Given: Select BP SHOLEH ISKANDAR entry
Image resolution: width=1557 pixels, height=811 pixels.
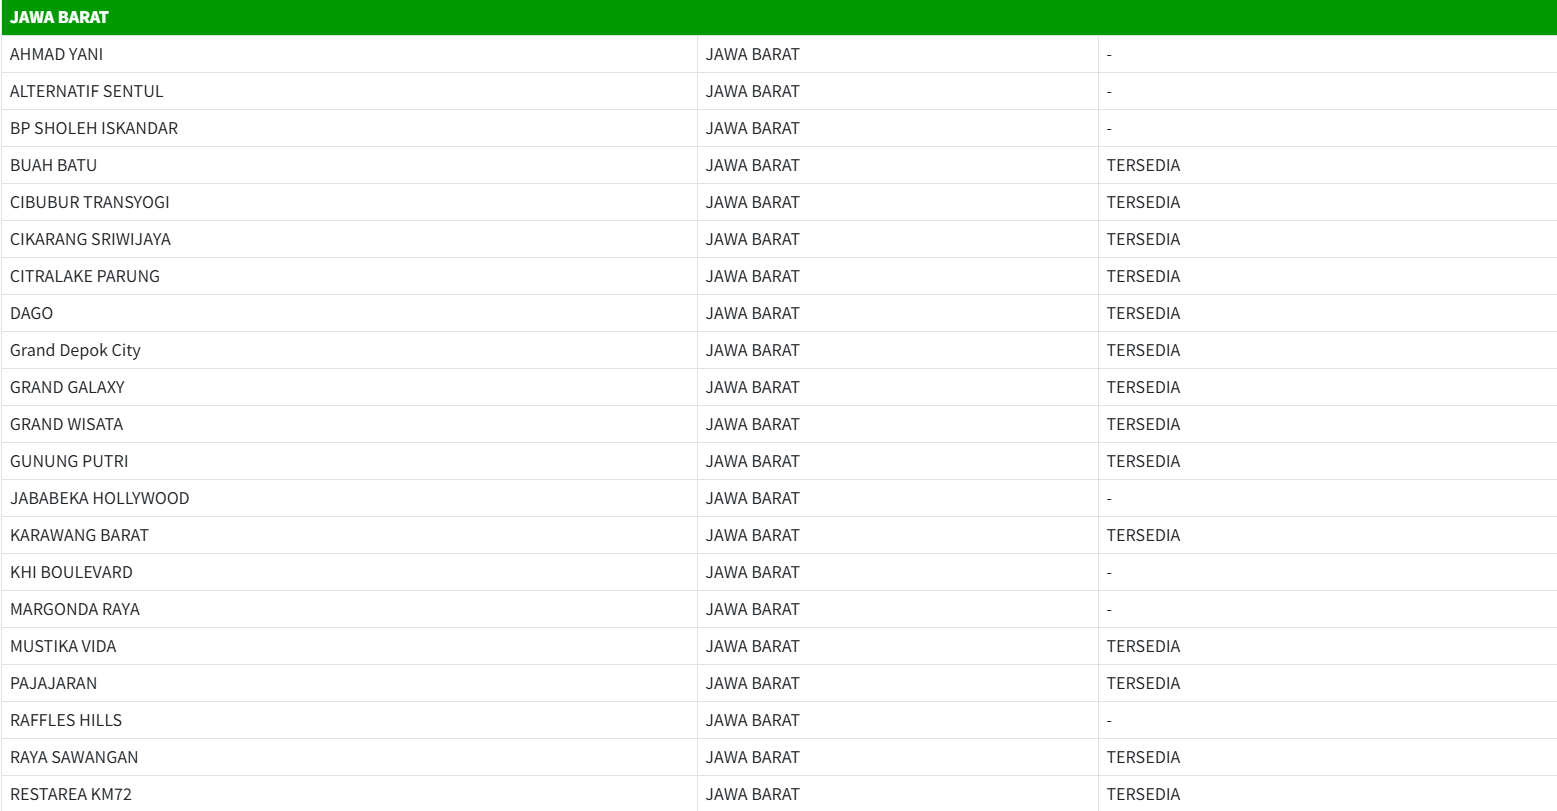Looking at the screenshot, I should 94,128.
